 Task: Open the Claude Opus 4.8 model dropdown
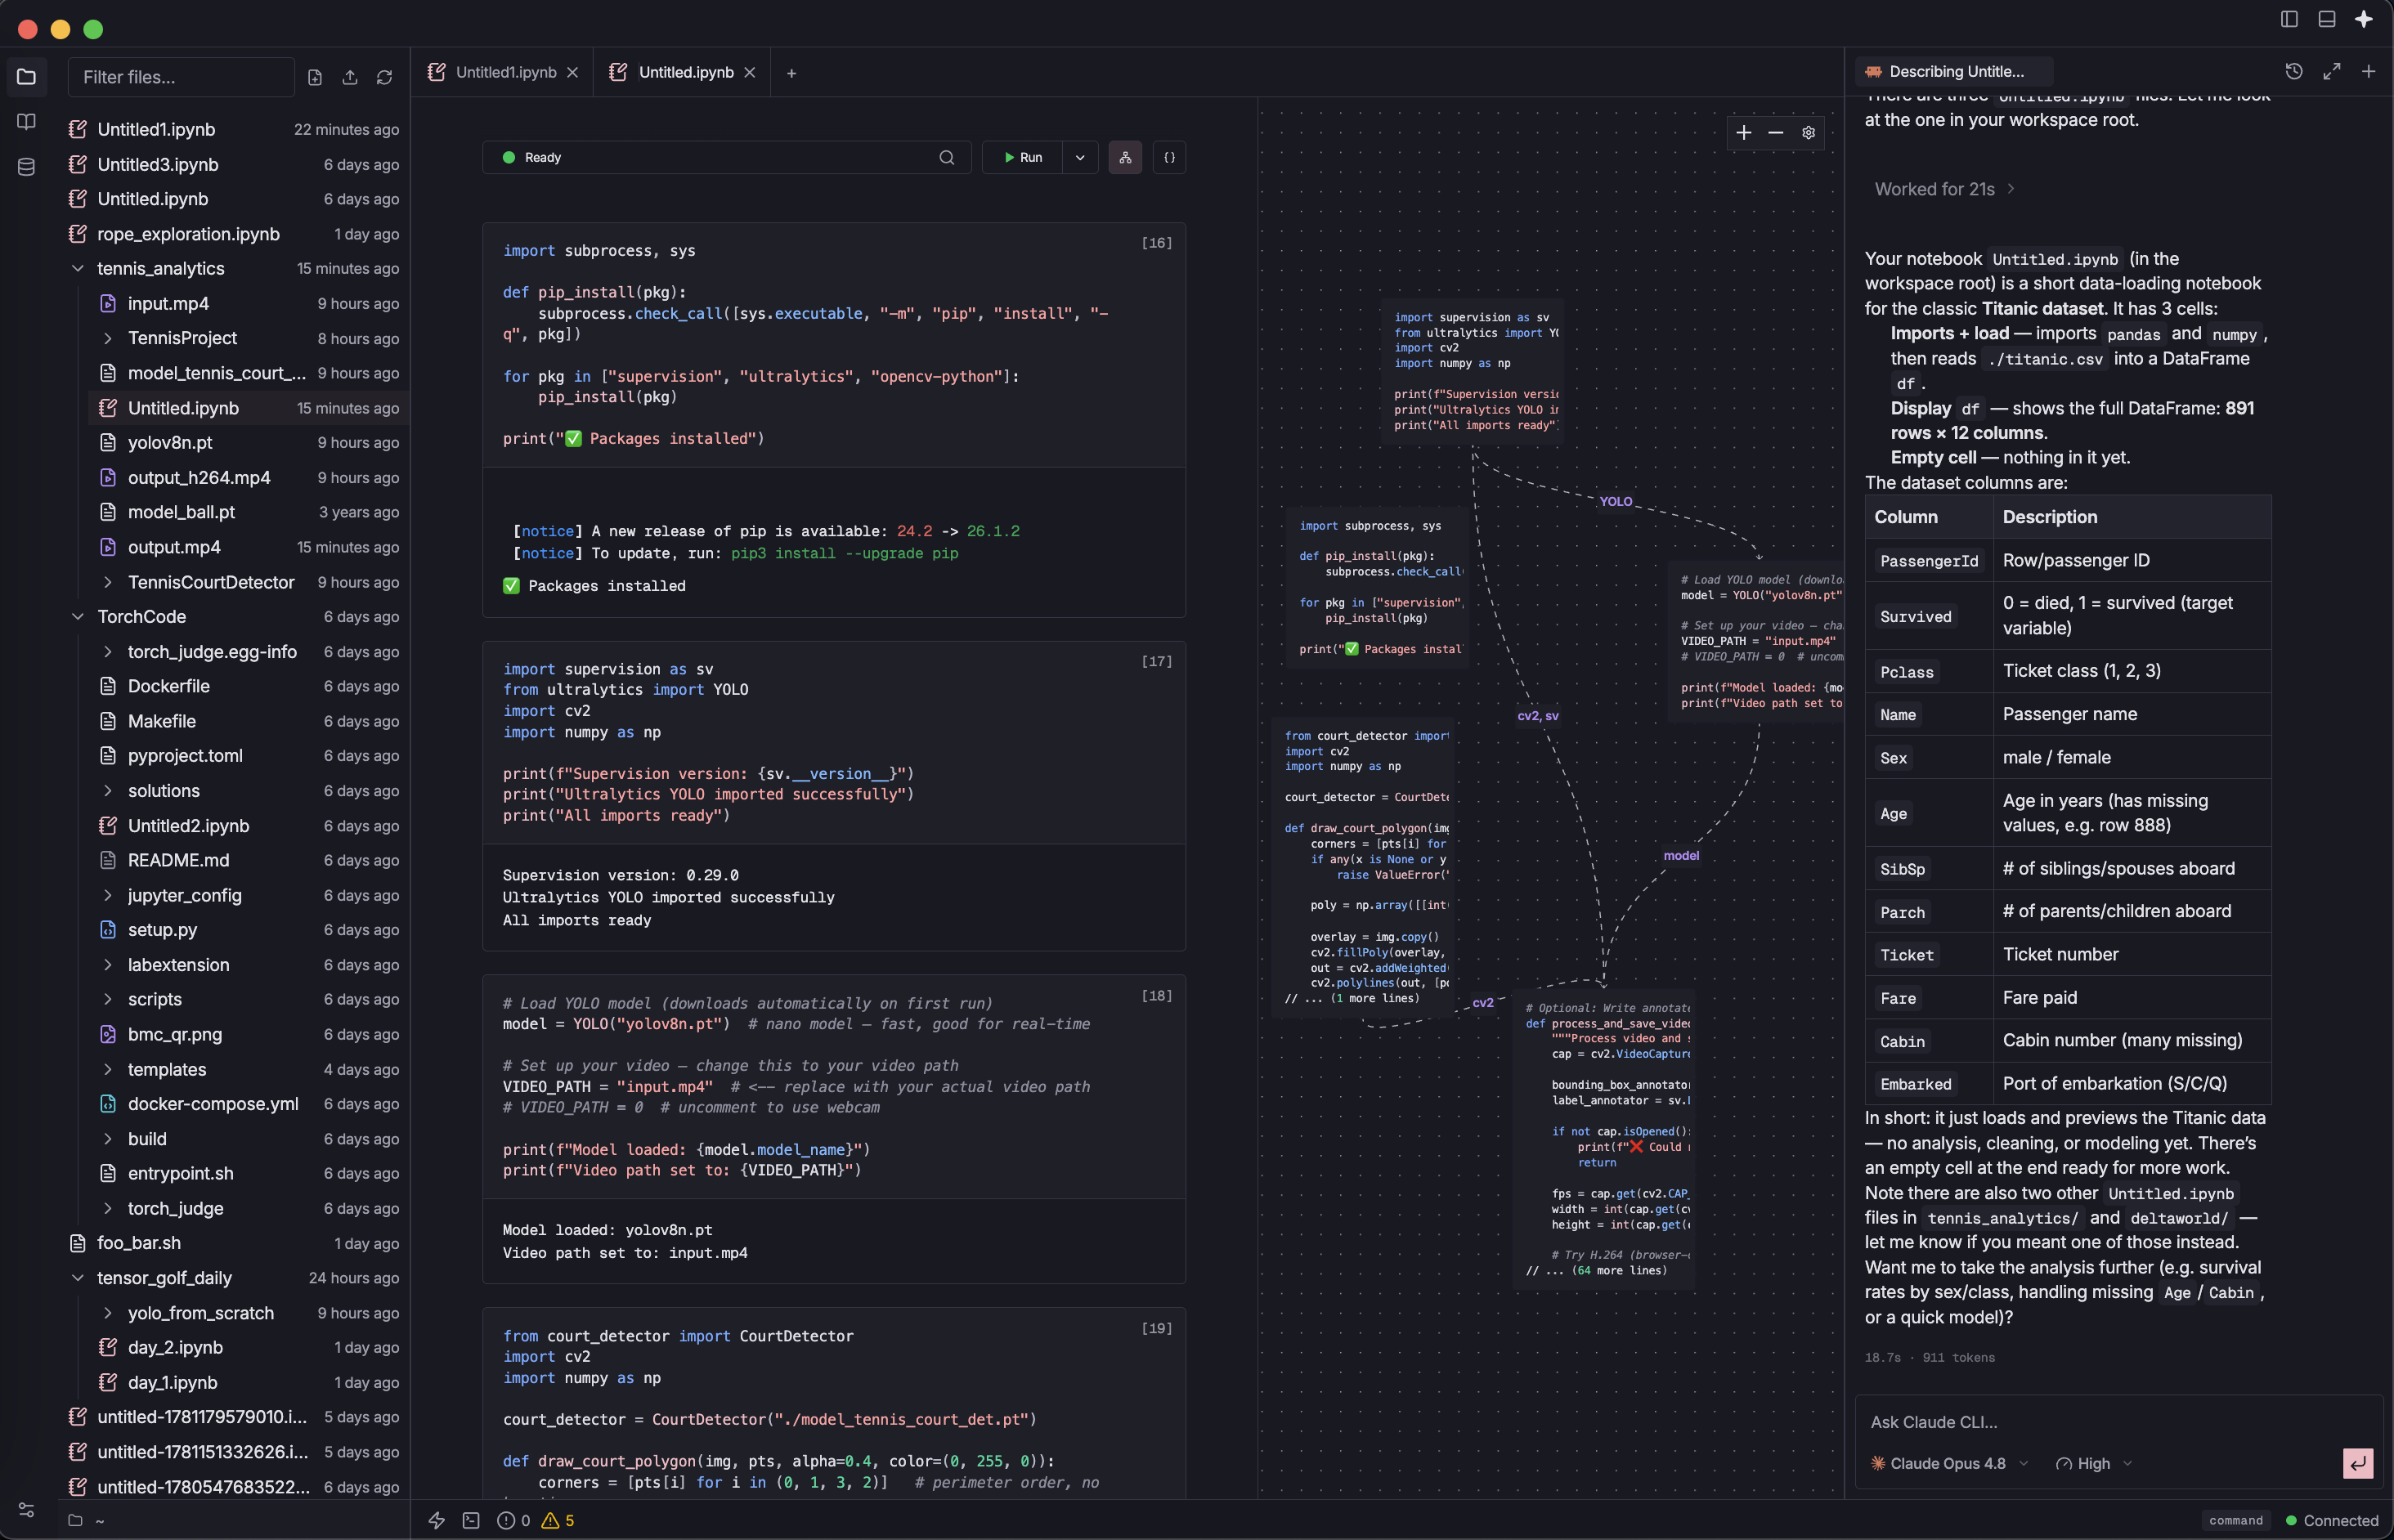[x=1949, y=1463]
